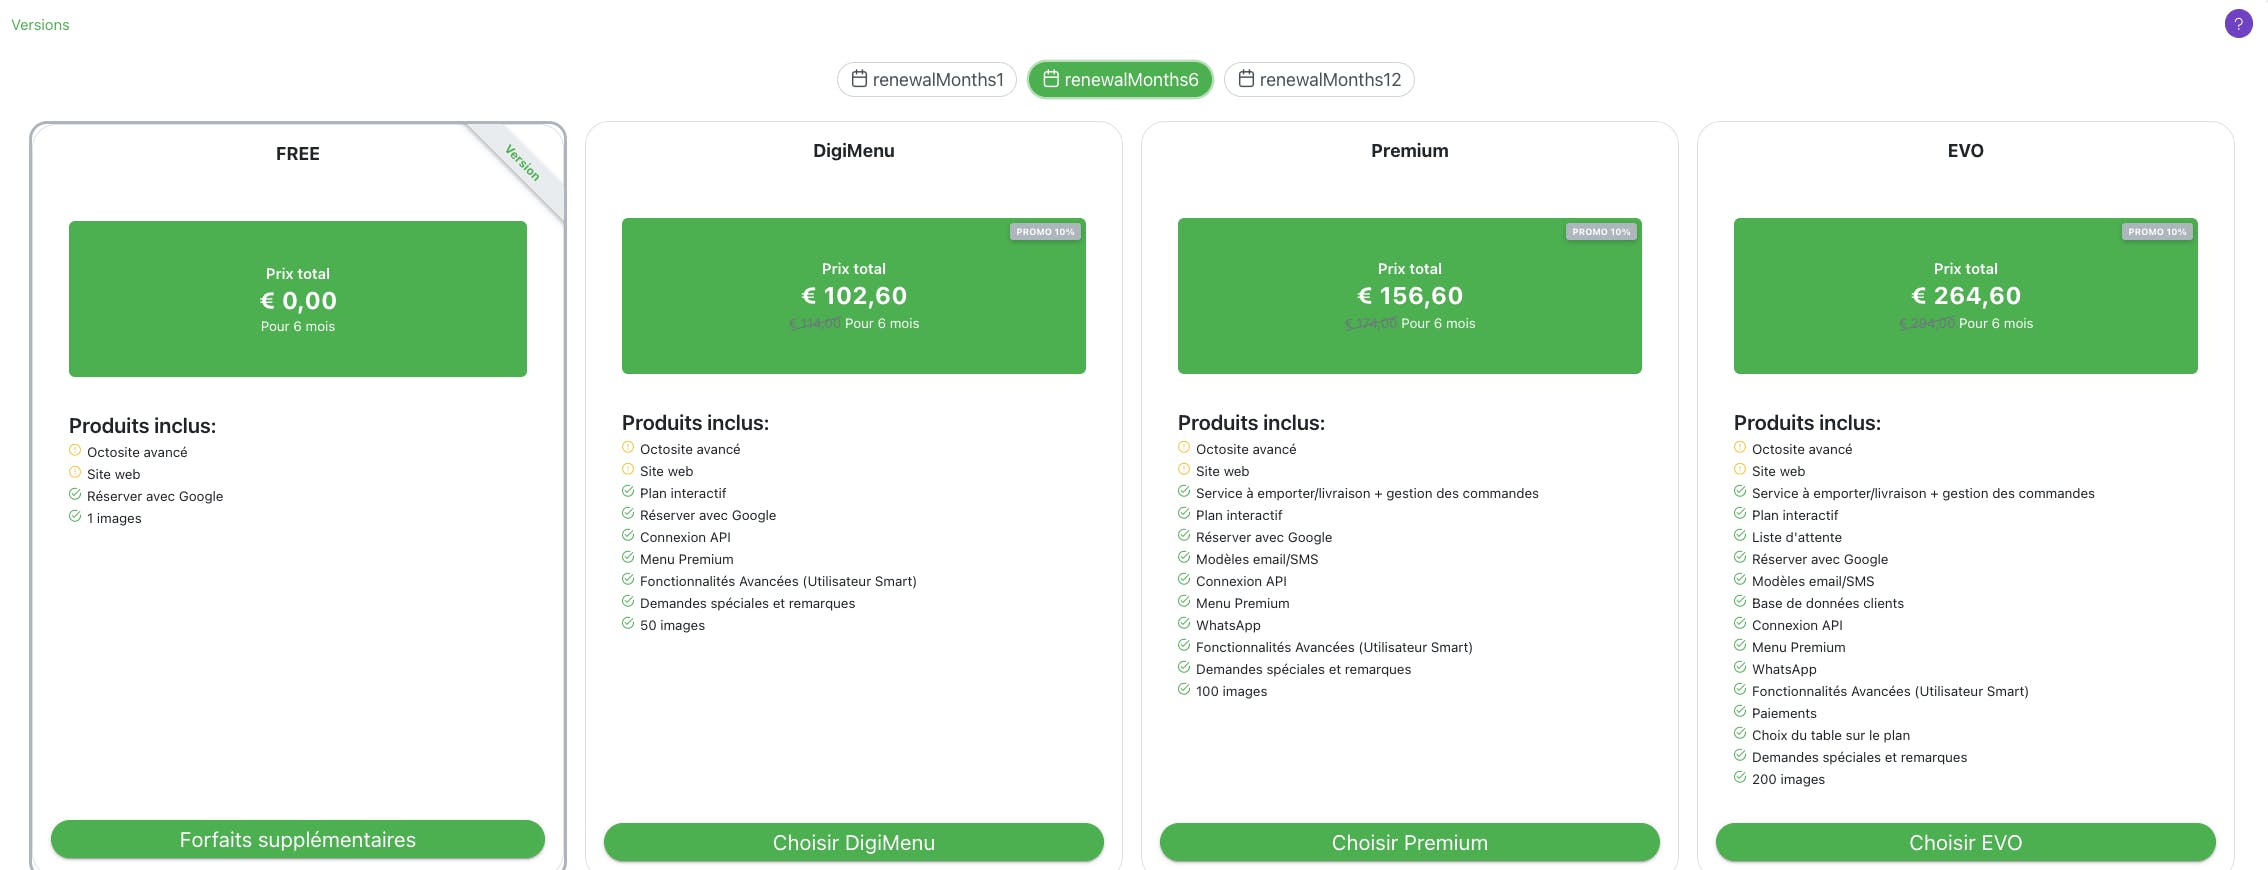The image size is (2268, 870).
Task: Click check icon beside Premium's WhatsApp feature
Action: coord(1184,624)
